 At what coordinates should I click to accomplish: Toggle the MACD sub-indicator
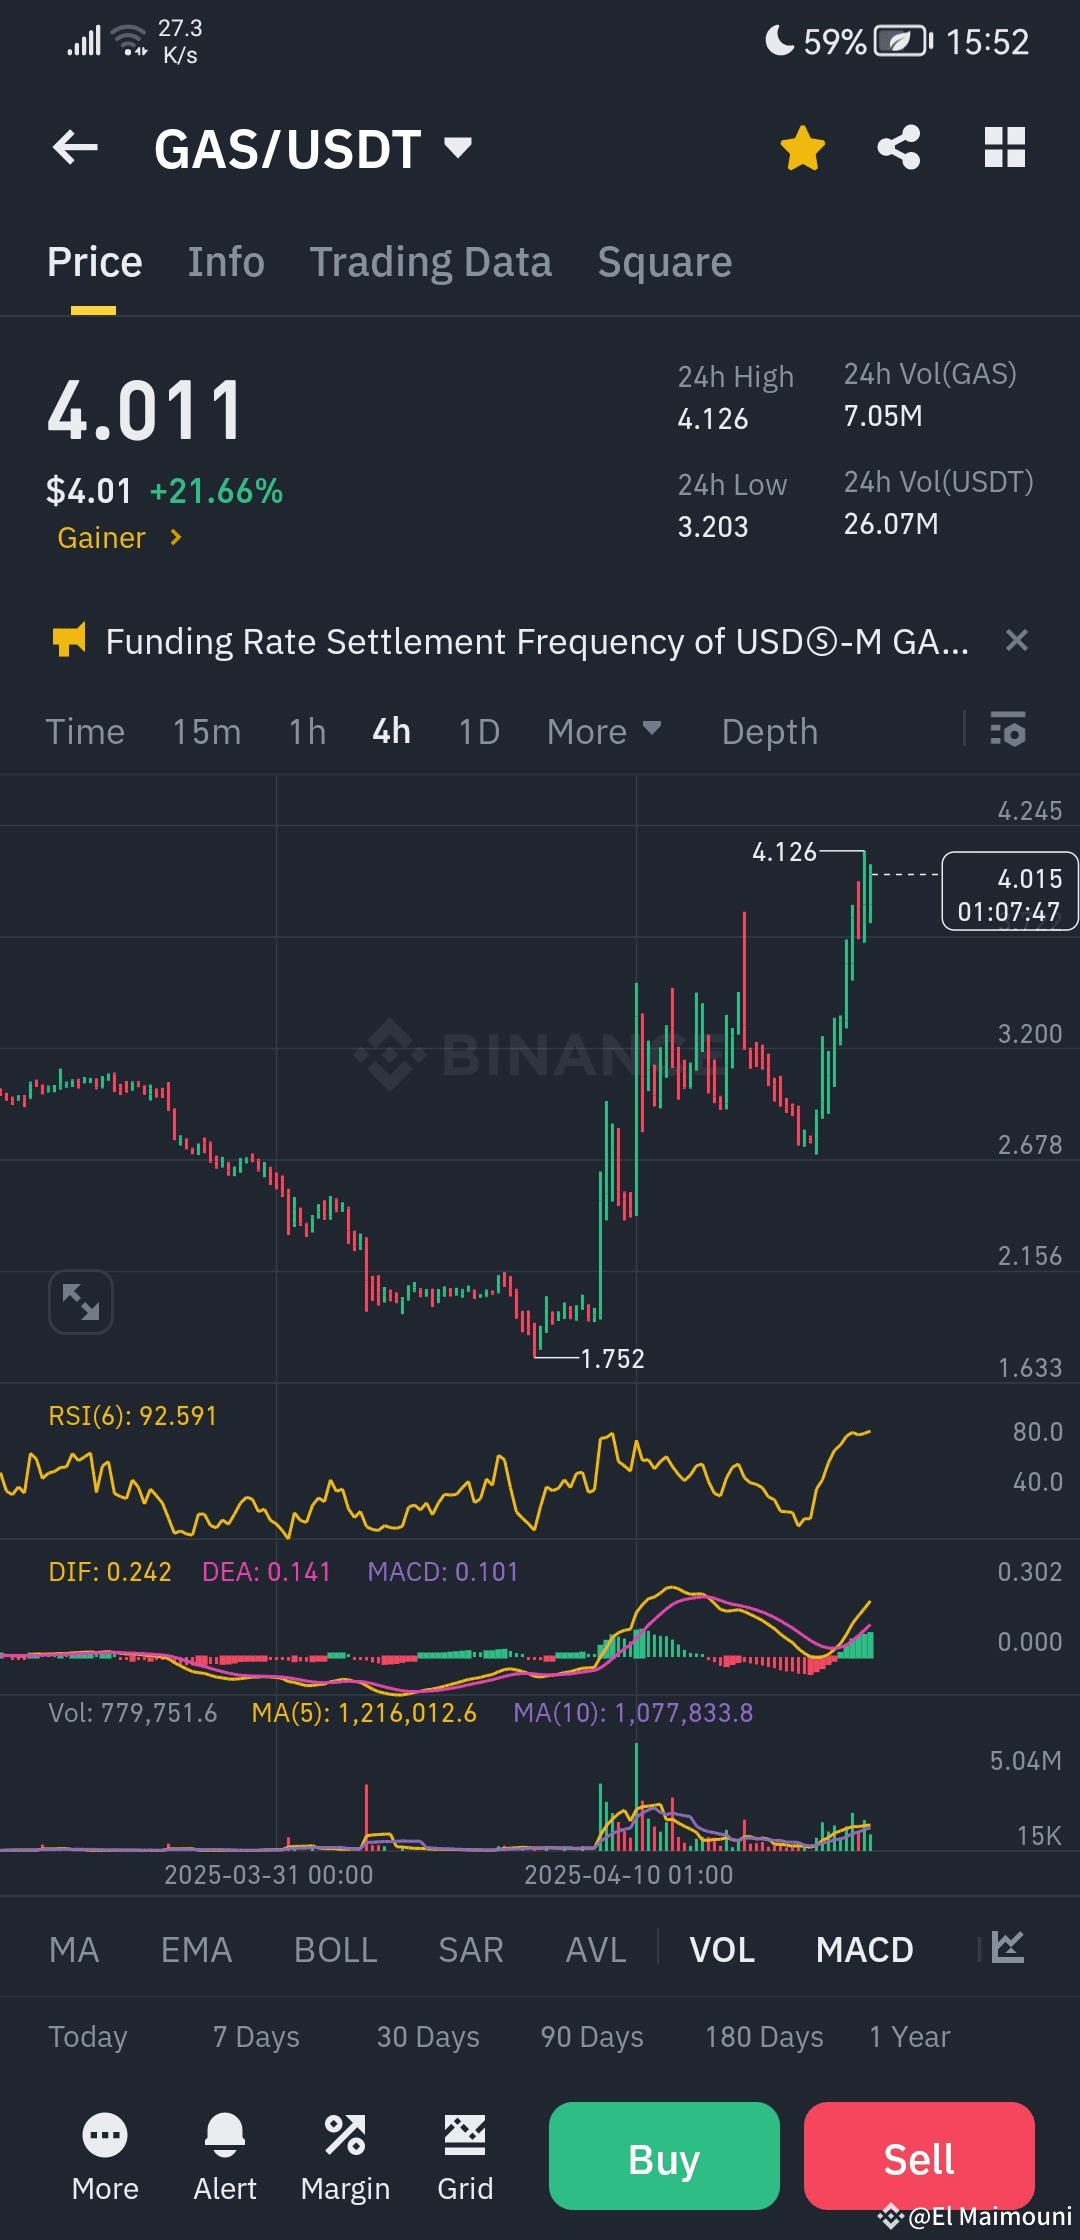[865, 1950]
